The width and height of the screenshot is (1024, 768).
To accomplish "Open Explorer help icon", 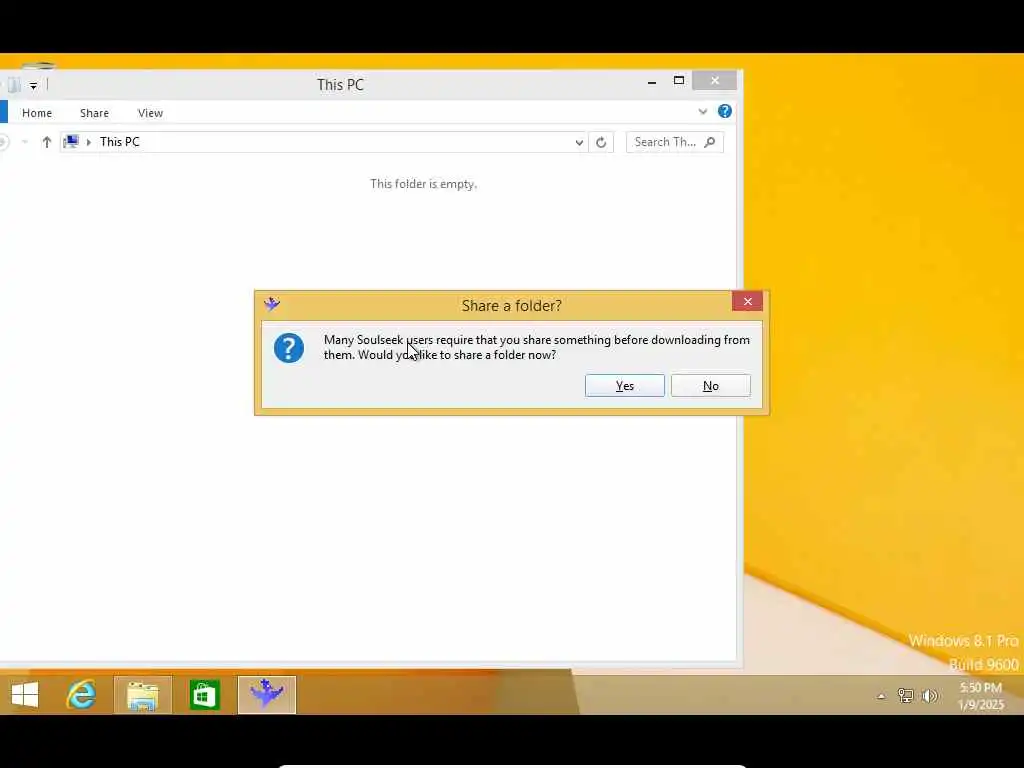I will [725, 111].
